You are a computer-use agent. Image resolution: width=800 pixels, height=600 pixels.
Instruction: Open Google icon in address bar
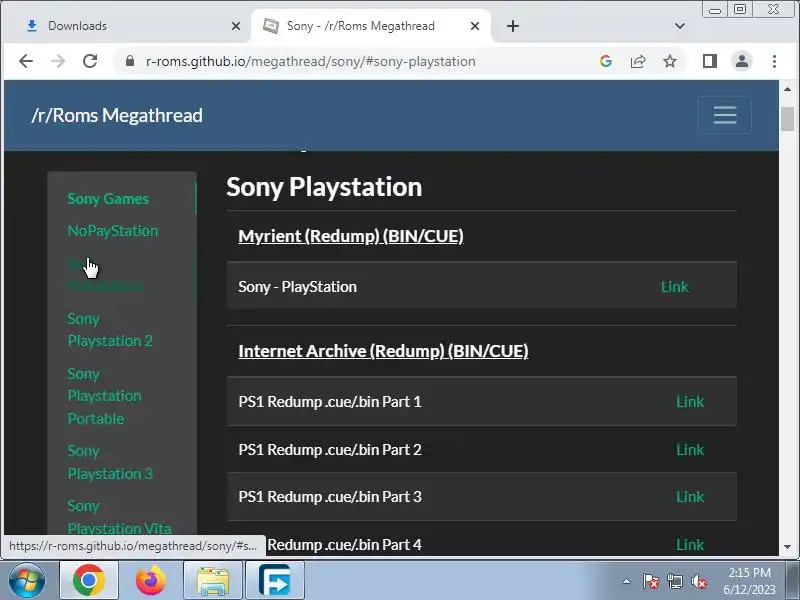pyautogui.click(x=606, y=61)
